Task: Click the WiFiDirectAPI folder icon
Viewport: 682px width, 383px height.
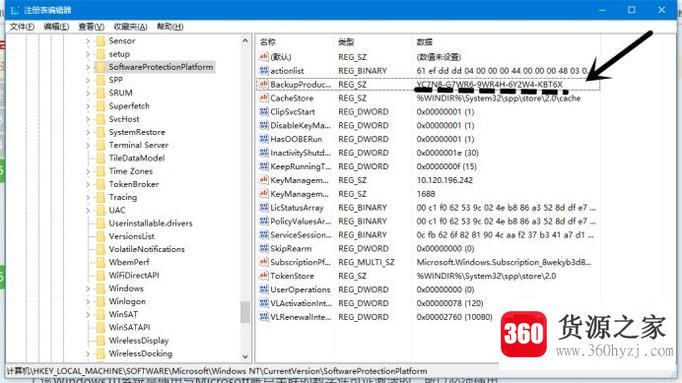Action: [x=100, y=276]
